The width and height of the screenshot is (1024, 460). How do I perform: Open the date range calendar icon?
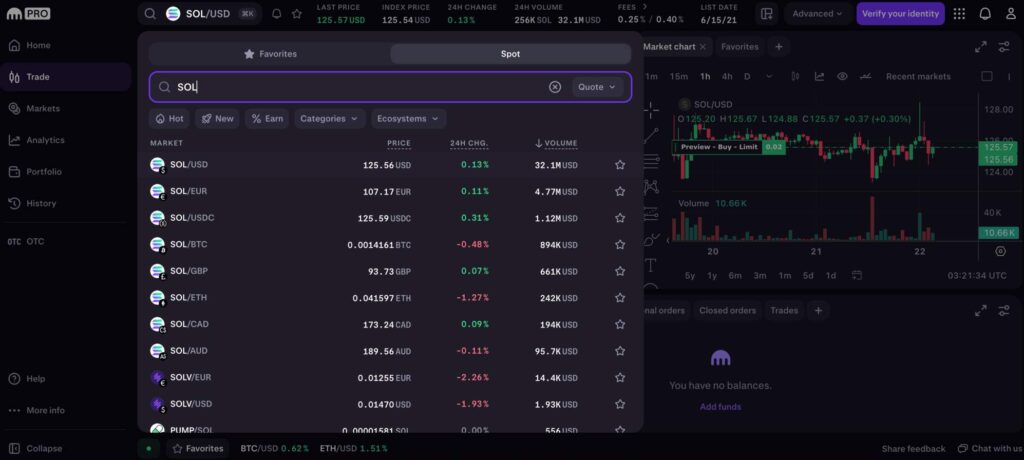857,276
